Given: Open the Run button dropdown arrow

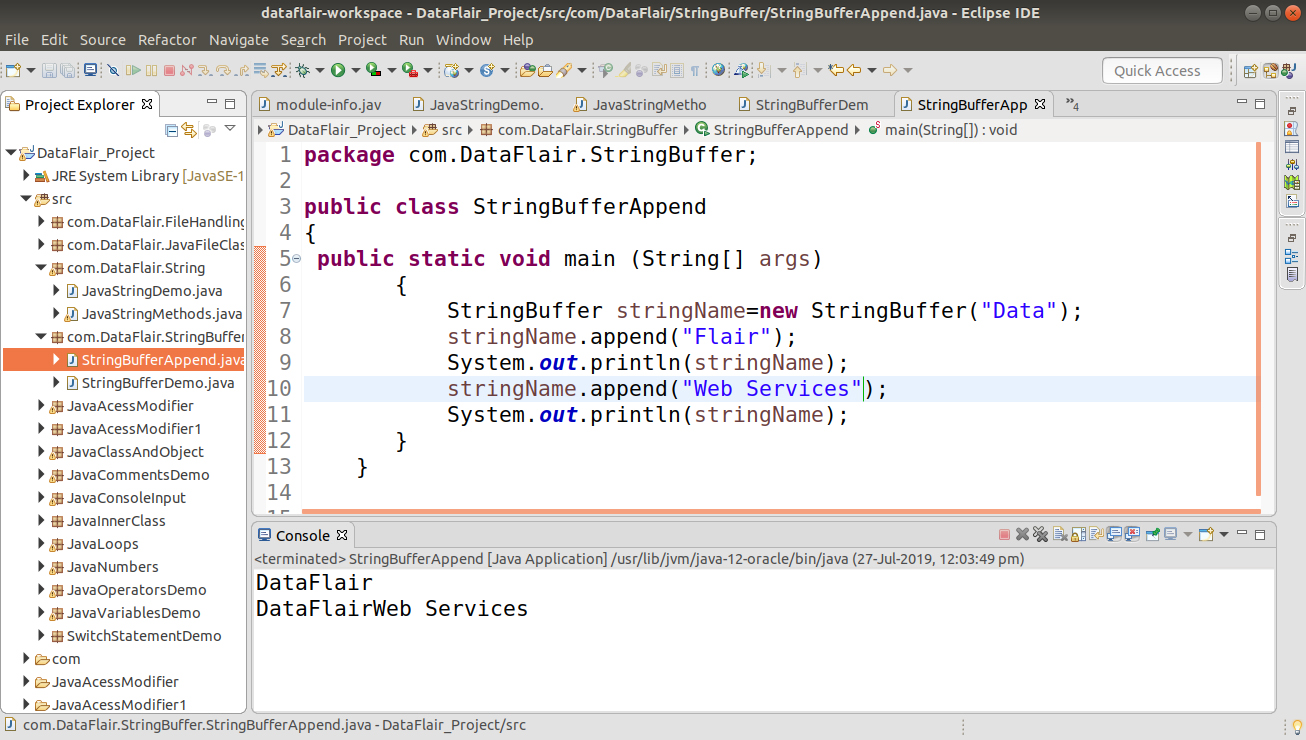Looking at the screenshot, I should (354, 71).
